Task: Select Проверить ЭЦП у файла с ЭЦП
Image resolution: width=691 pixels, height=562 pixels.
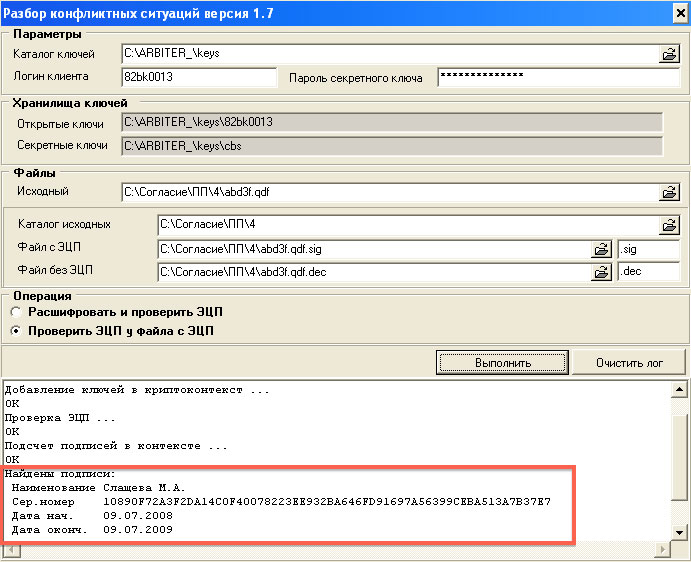Action: [x=16, y=330]
